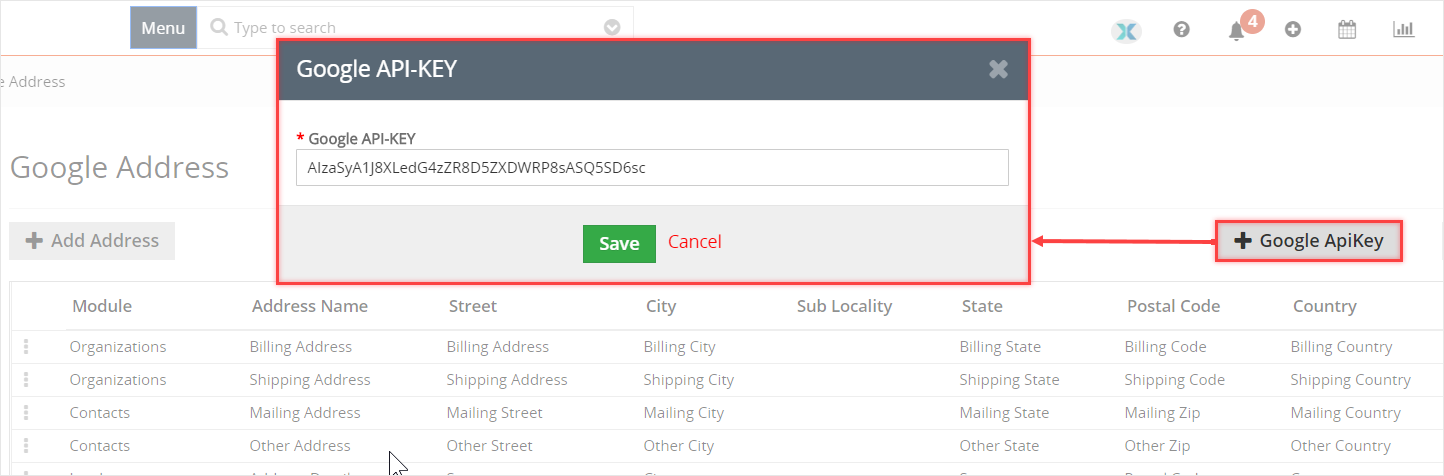Click Shipping City cell
The height and width of the screenshot is (476, 1444).
(x=689, y=380)
